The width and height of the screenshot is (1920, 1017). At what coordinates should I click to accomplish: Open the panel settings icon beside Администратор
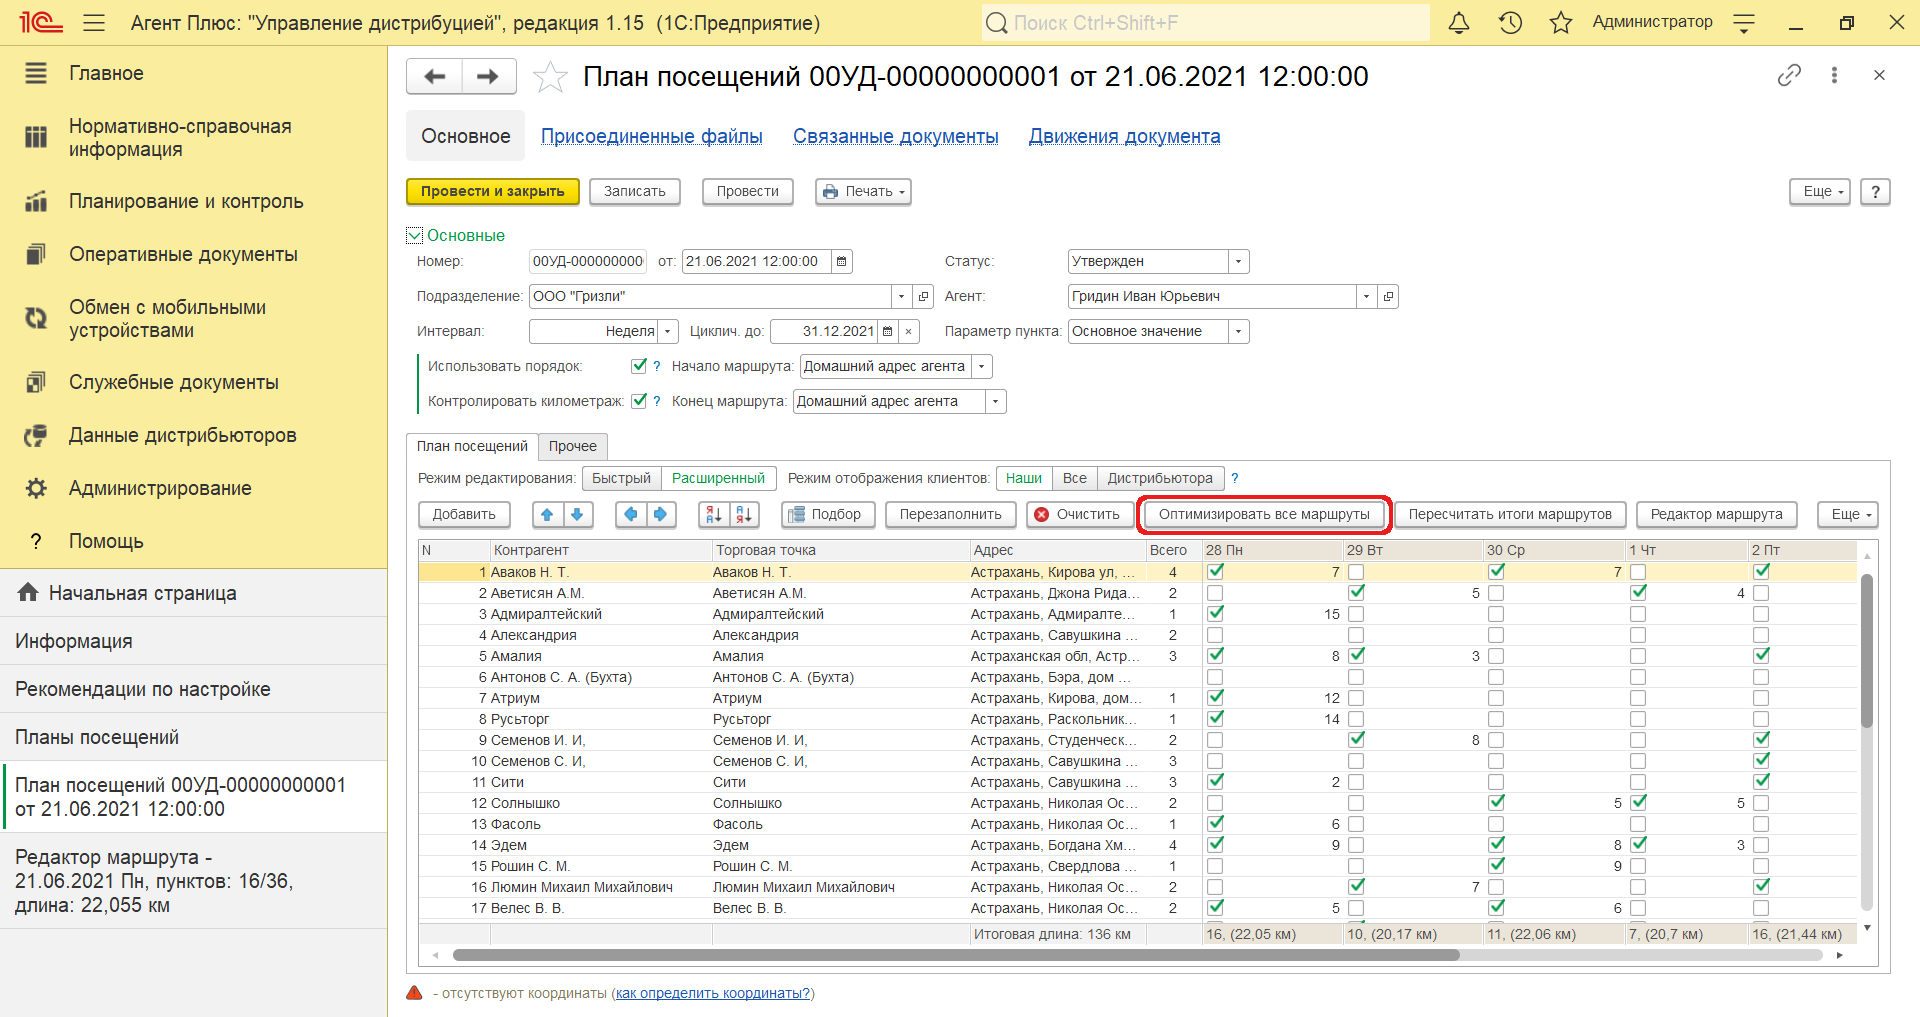click(1744, 23)
